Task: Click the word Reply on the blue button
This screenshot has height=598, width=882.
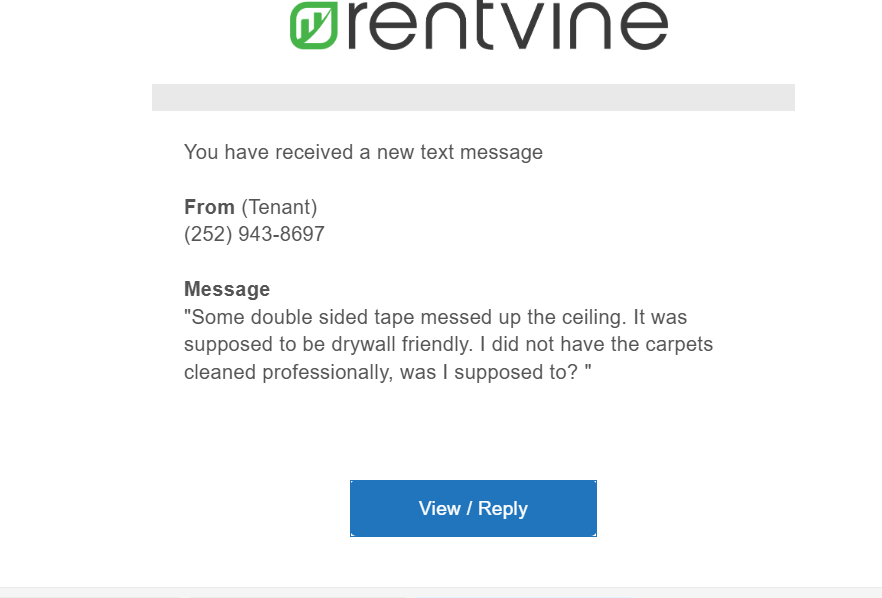Action: [503, 509]
